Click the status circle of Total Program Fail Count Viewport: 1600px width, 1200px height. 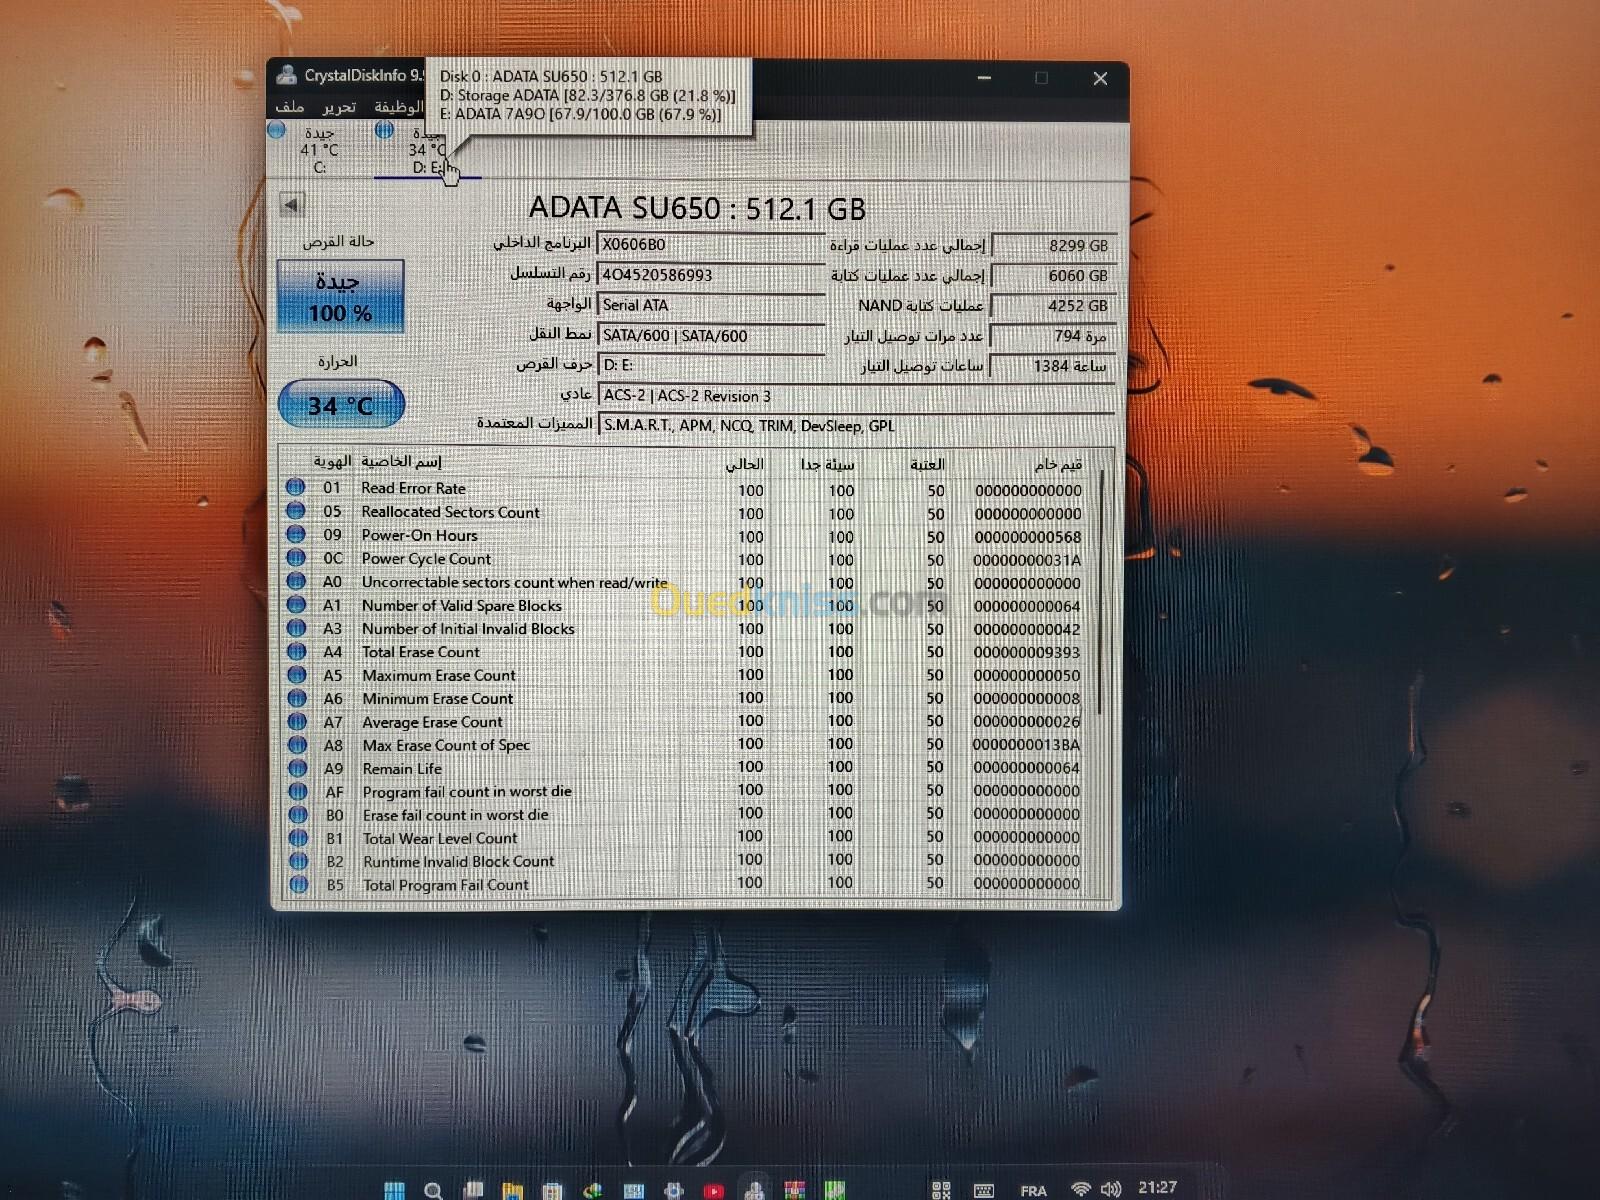click(298, 884)
